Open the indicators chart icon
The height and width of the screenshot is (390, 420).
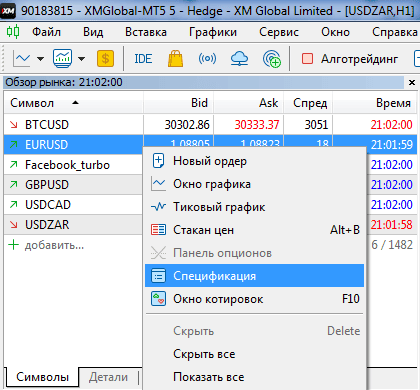coord(62,59)
